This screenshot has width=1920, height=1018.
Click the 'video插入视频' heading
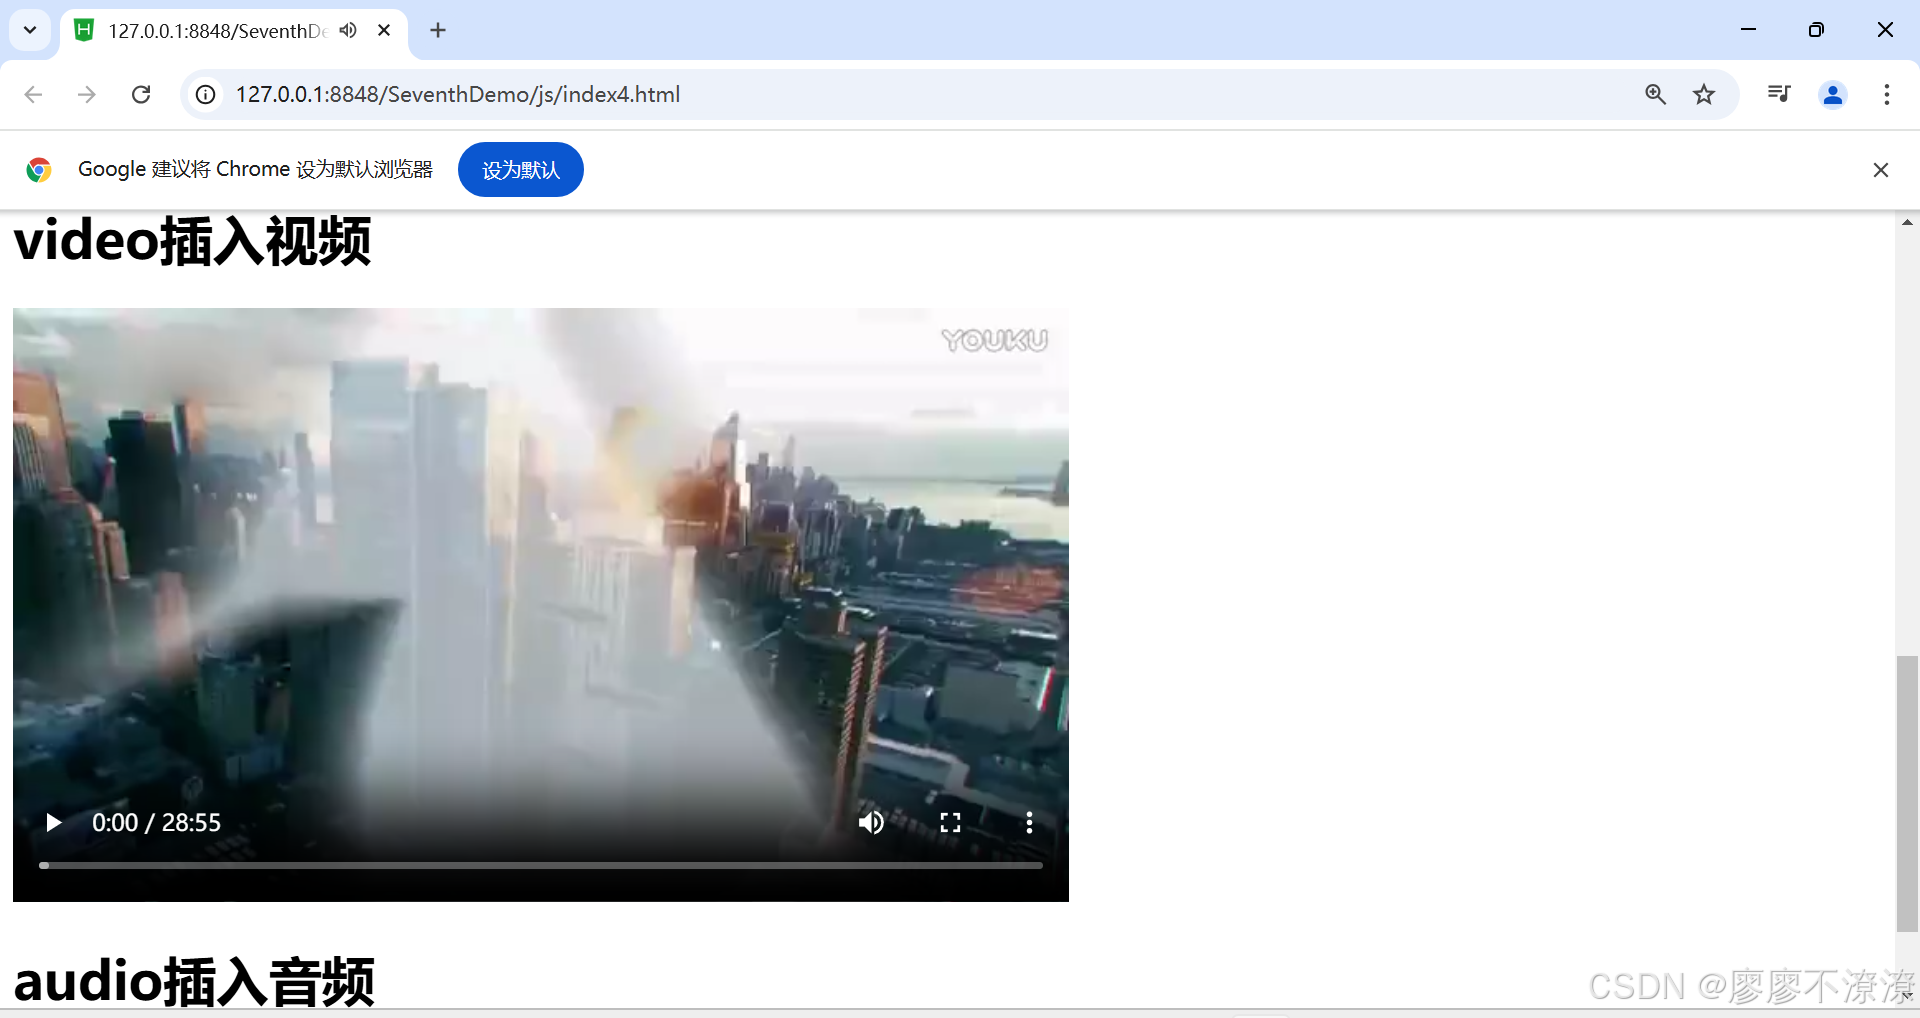coord(192,241)
